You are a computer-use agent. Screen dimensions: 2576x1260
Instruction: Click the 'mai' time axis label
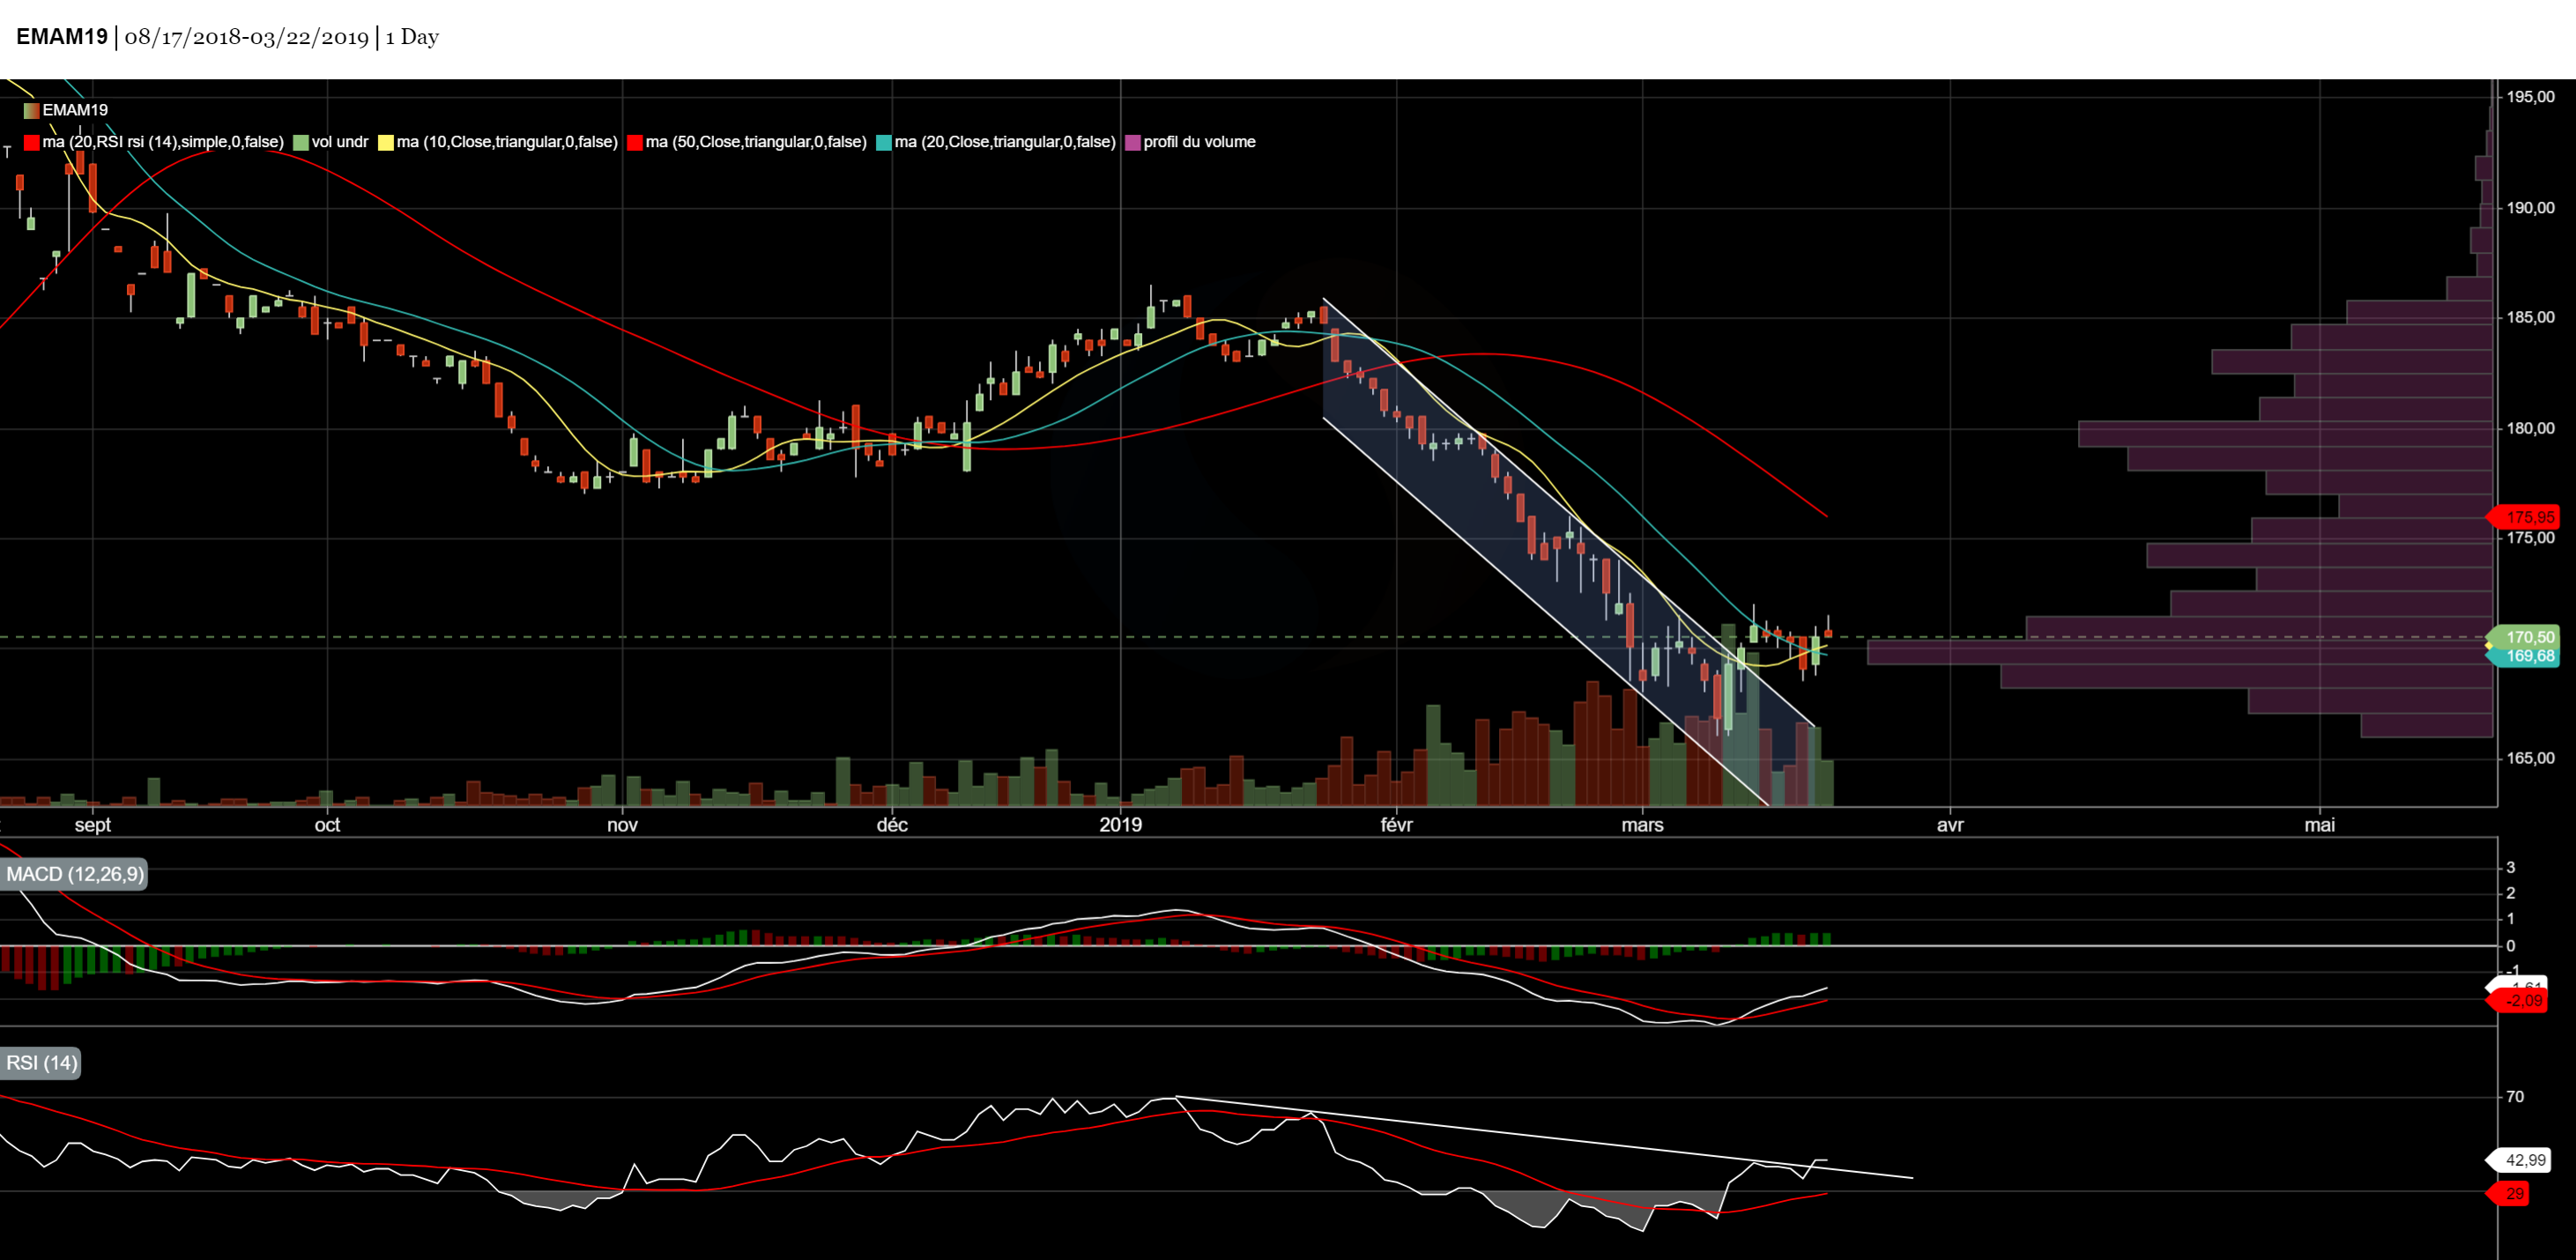click(x=2320, y=825)
